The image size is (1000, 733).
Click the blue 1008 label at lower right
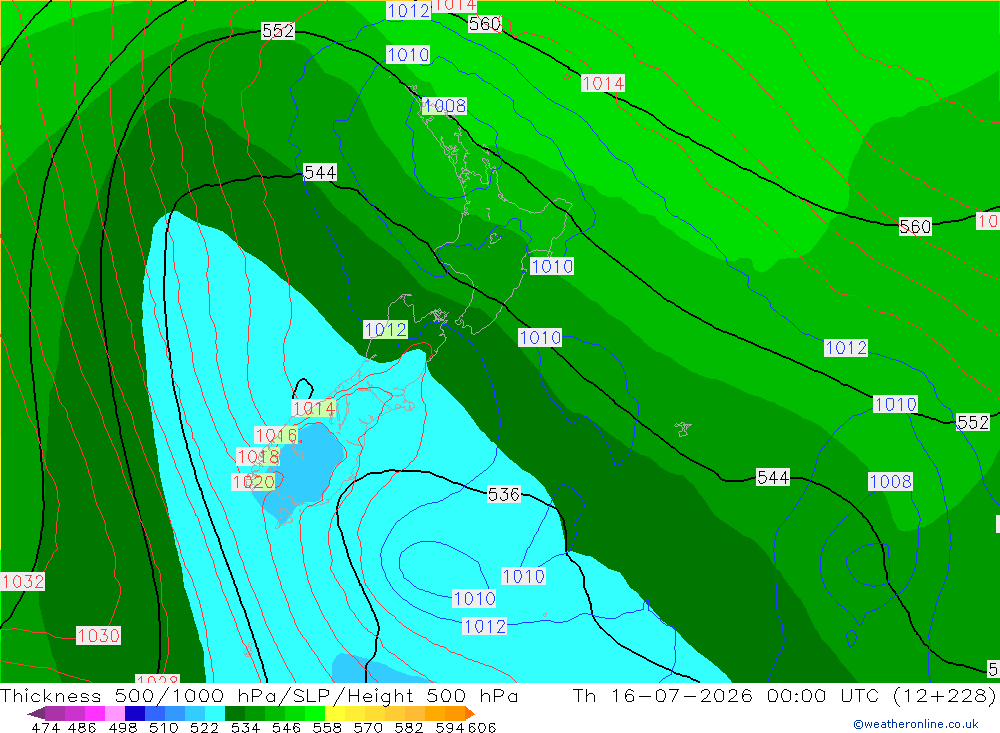890,482
